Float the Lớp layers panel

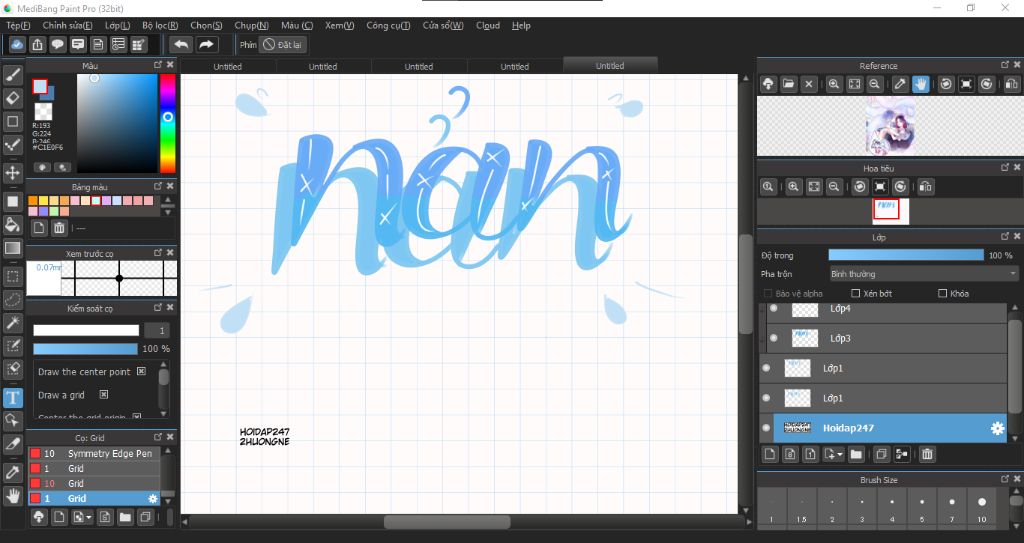tap(1005, 237)
